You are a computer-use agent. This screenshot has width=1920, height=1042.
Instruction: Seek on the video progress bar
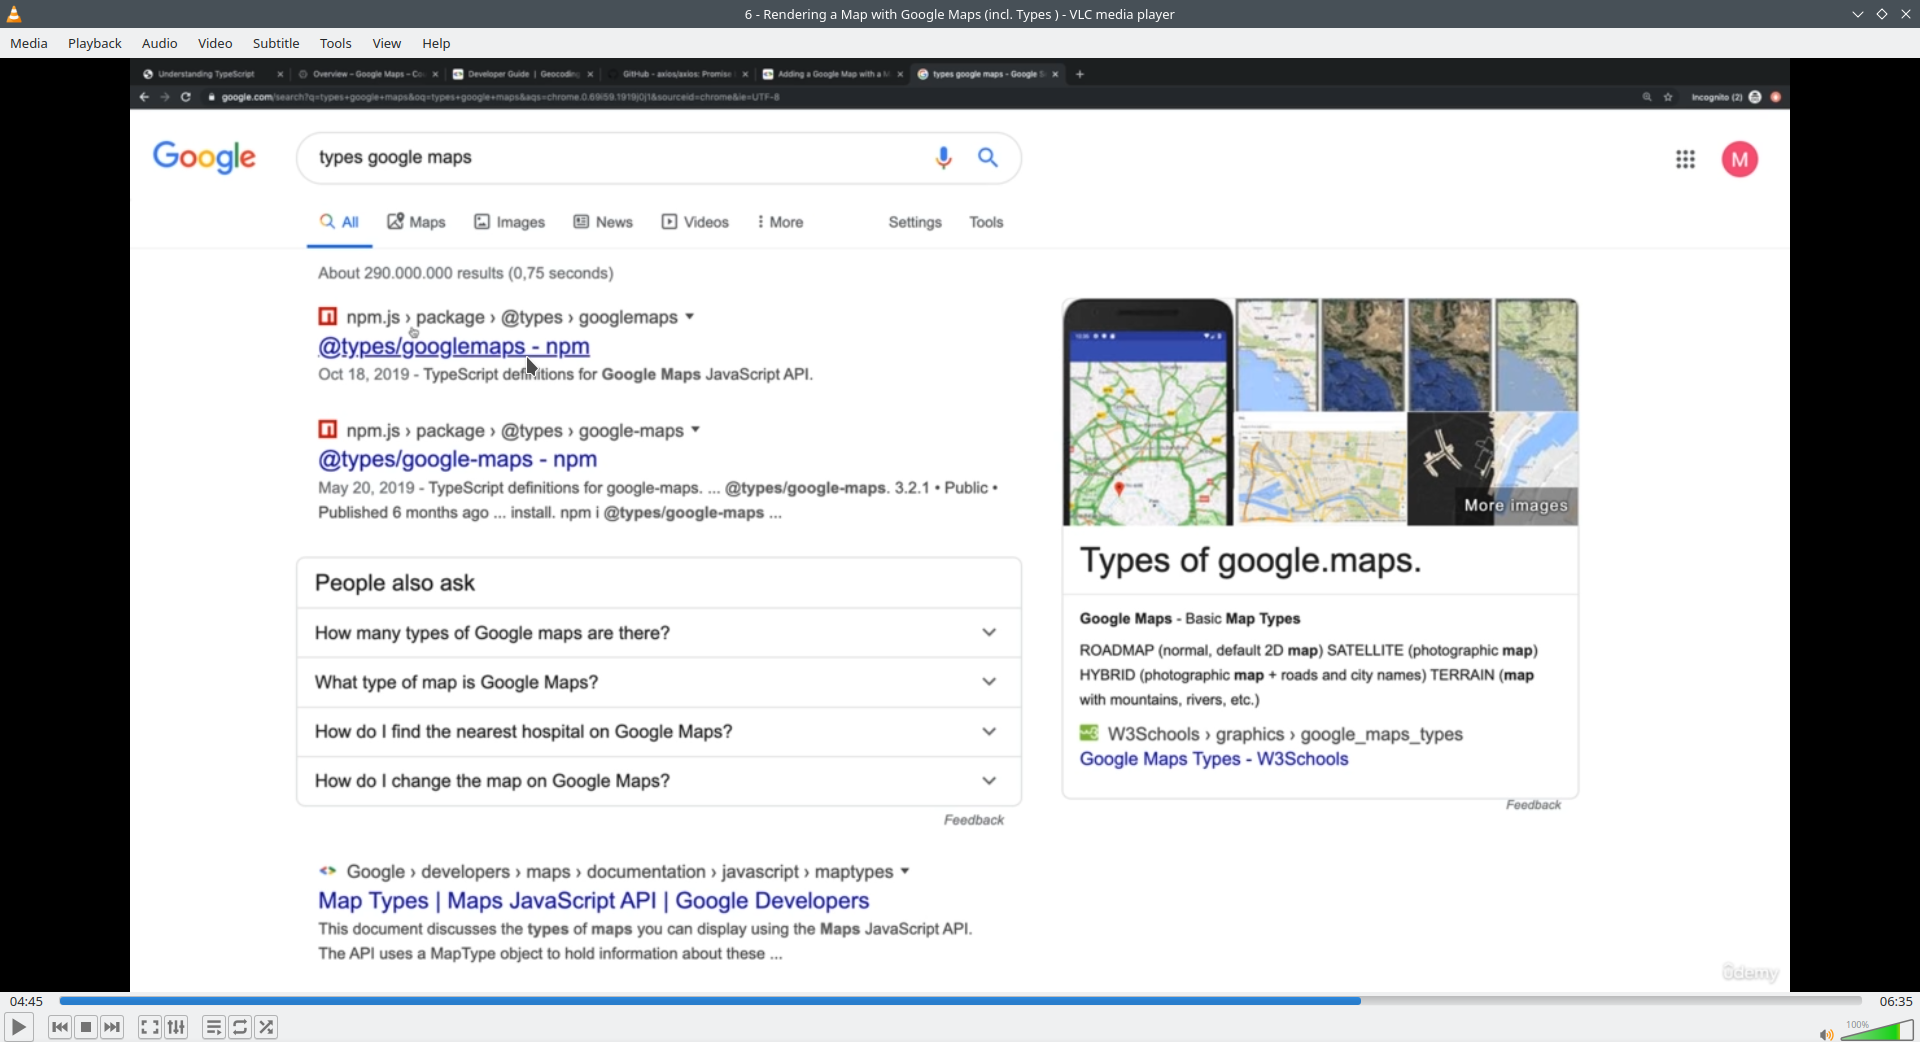(960, 1001)
